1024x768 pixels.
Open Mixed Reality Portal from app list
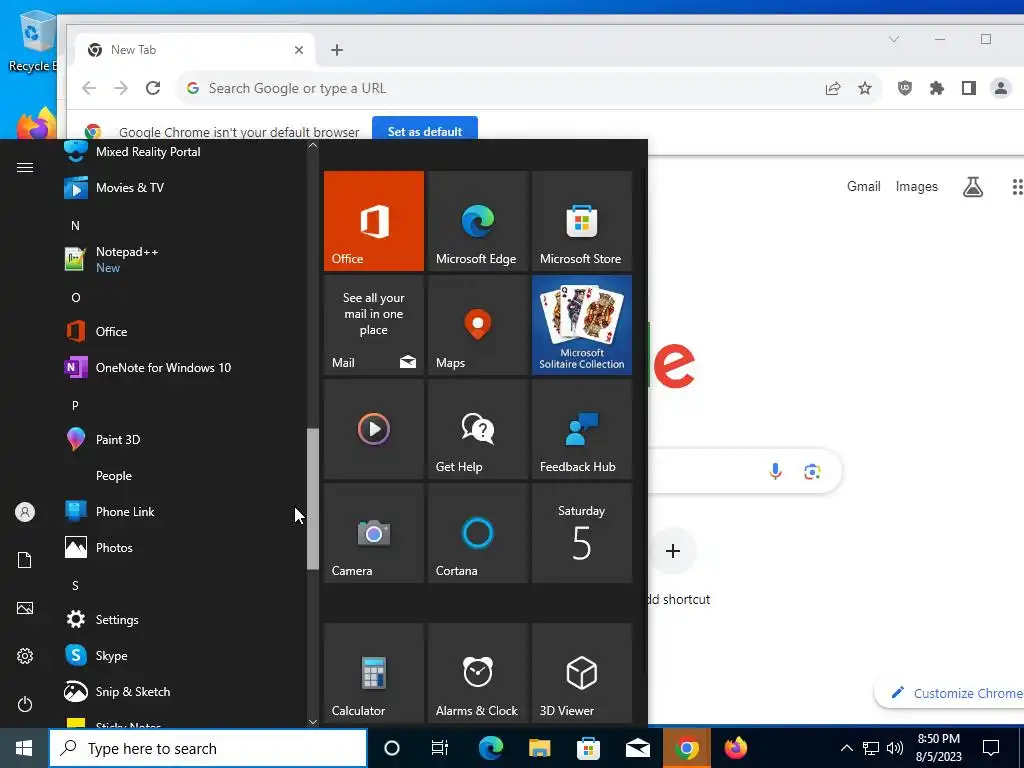tap(183, 152)
